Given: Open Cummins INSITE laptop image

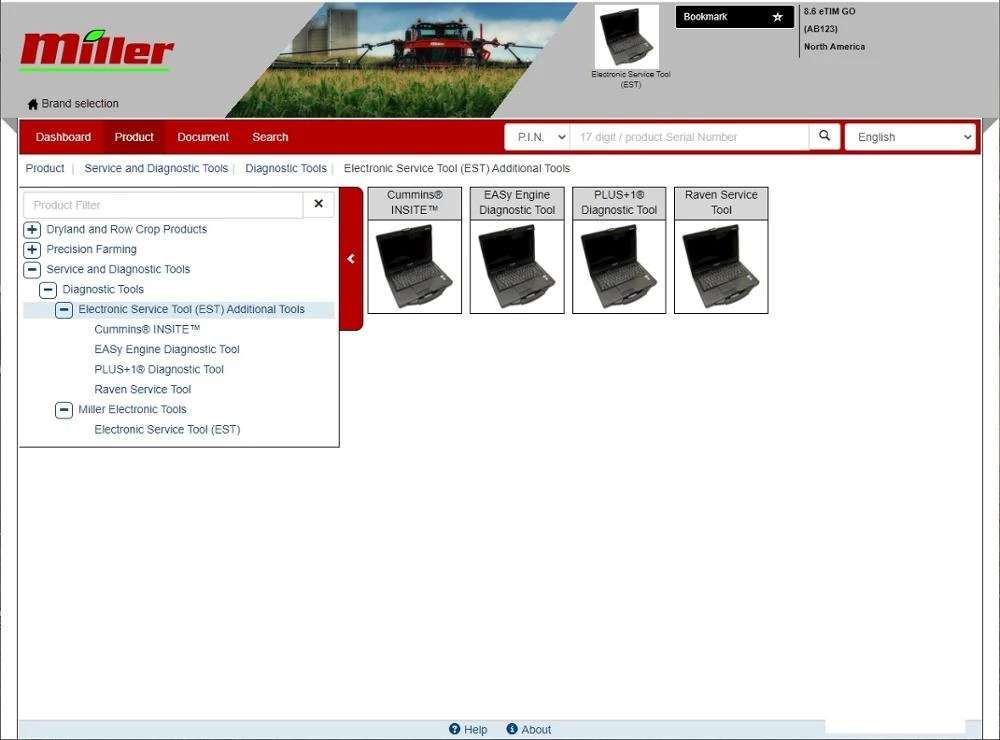Looking at the screenshot, I should pos(415,267).
